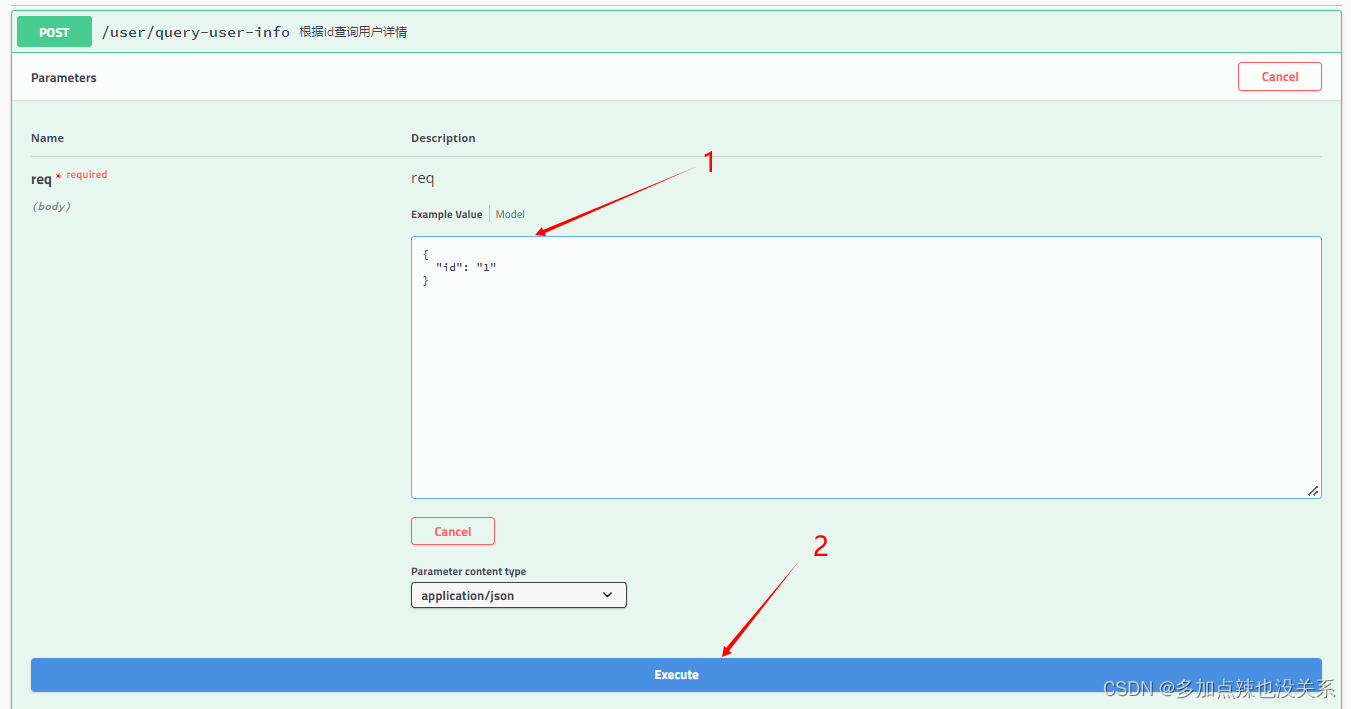Click the green POST method badge
The height and width of the screenshot is (709, 1351).
pos(54,32)
